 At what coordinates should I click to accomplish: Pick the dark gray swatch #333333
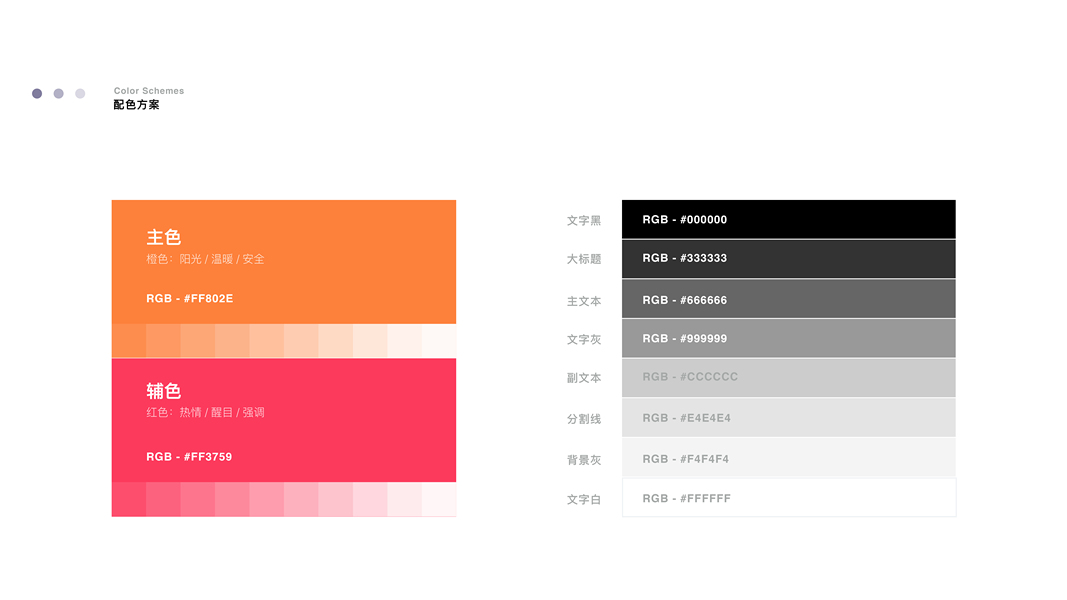788,259
